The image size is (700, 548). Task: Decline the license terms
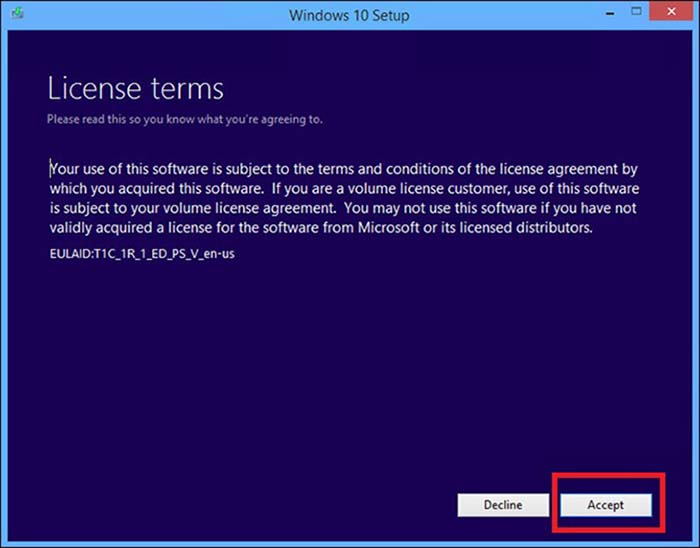pyautogui.click(x=503, y=505)
